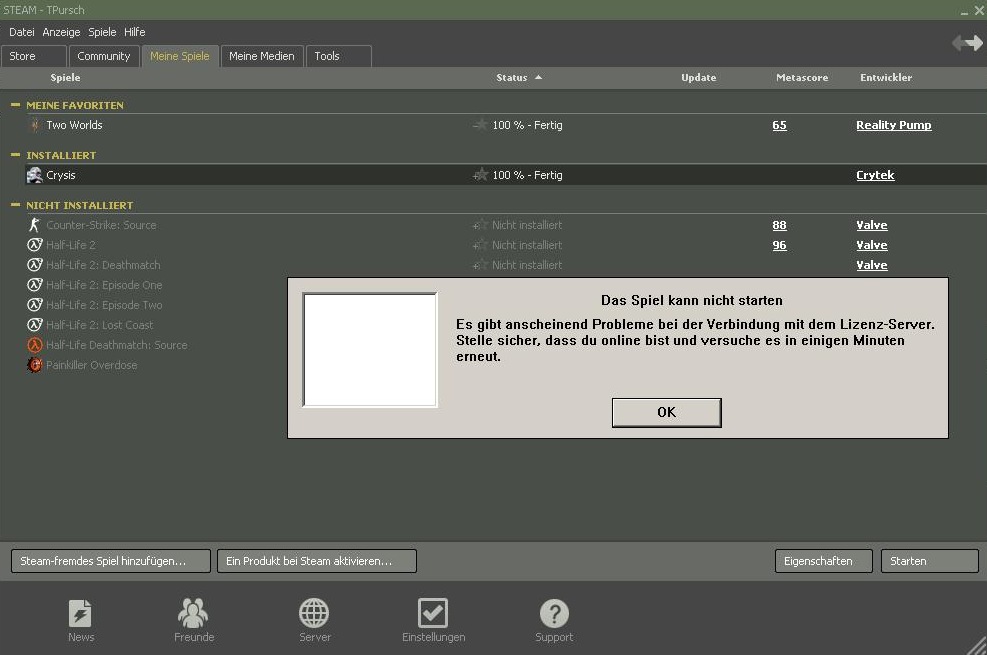
Task: Click the window resize grip at bottom right
Action: [x=976, y=645]
